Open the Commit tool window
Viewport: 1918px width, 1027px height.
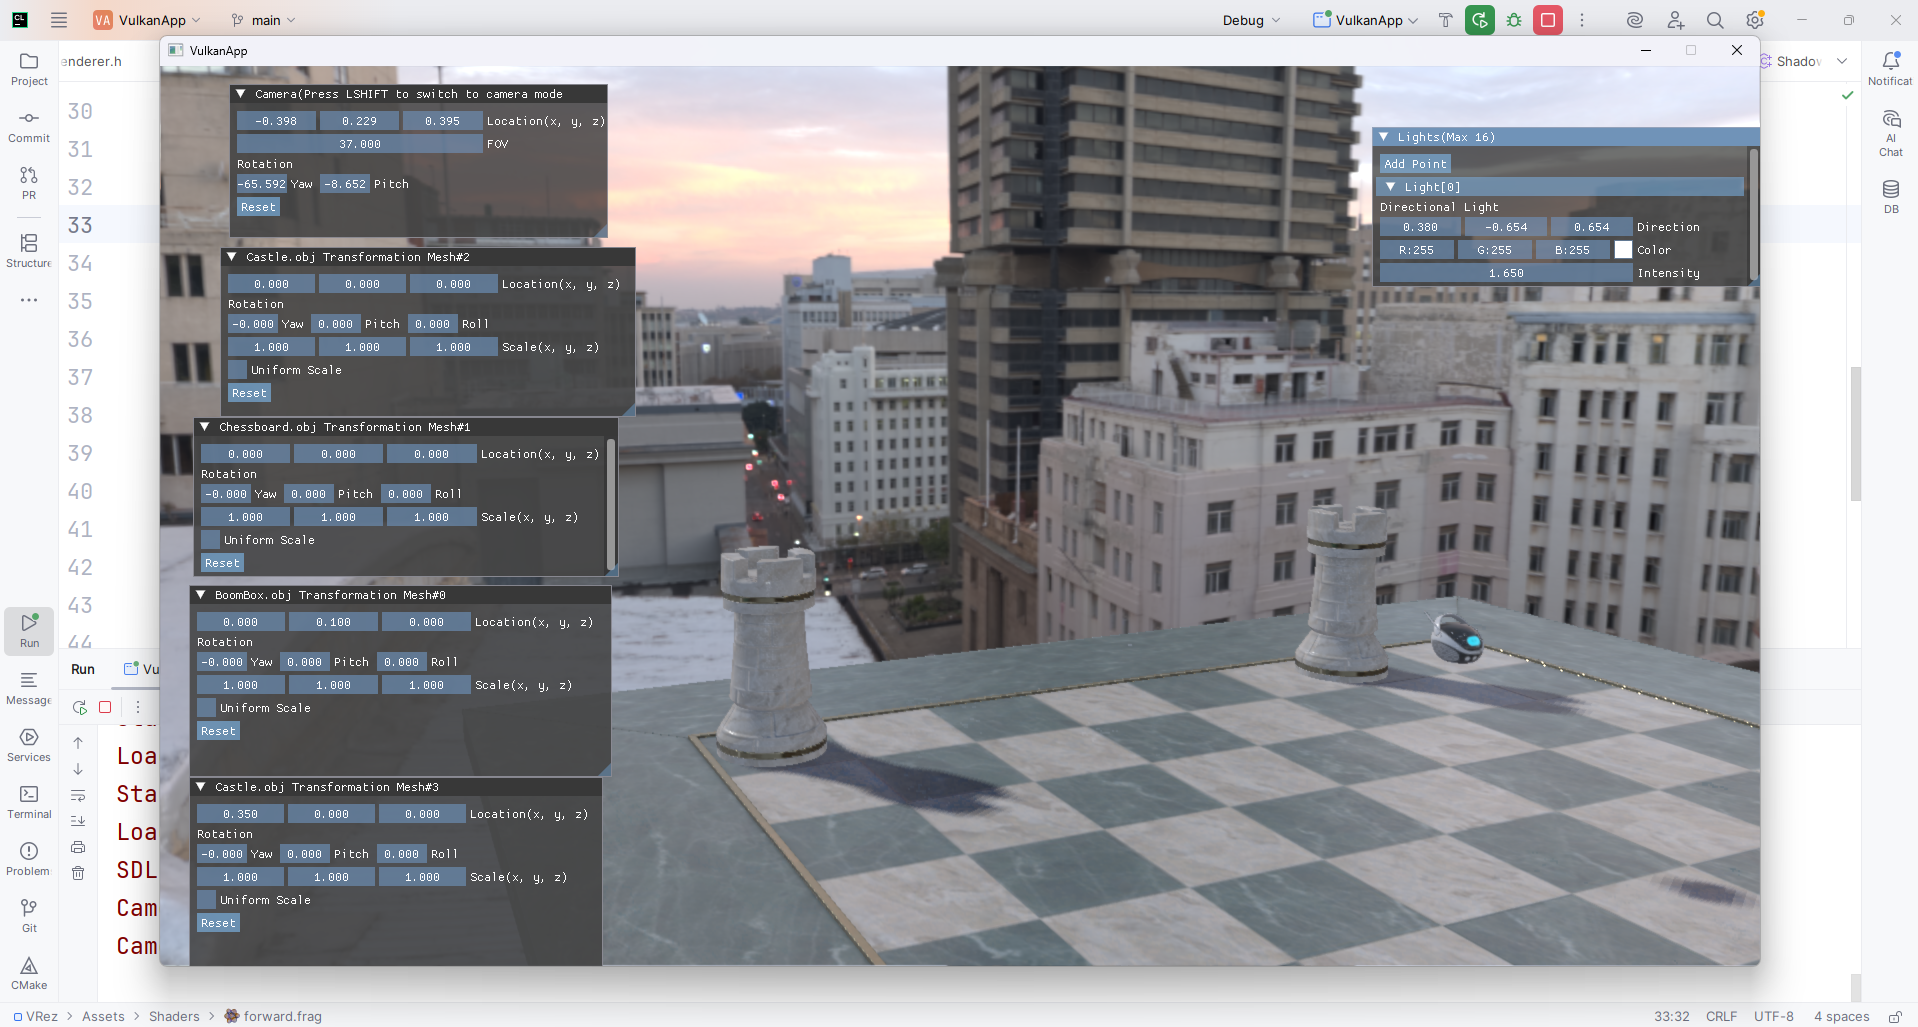pos(29,126)
